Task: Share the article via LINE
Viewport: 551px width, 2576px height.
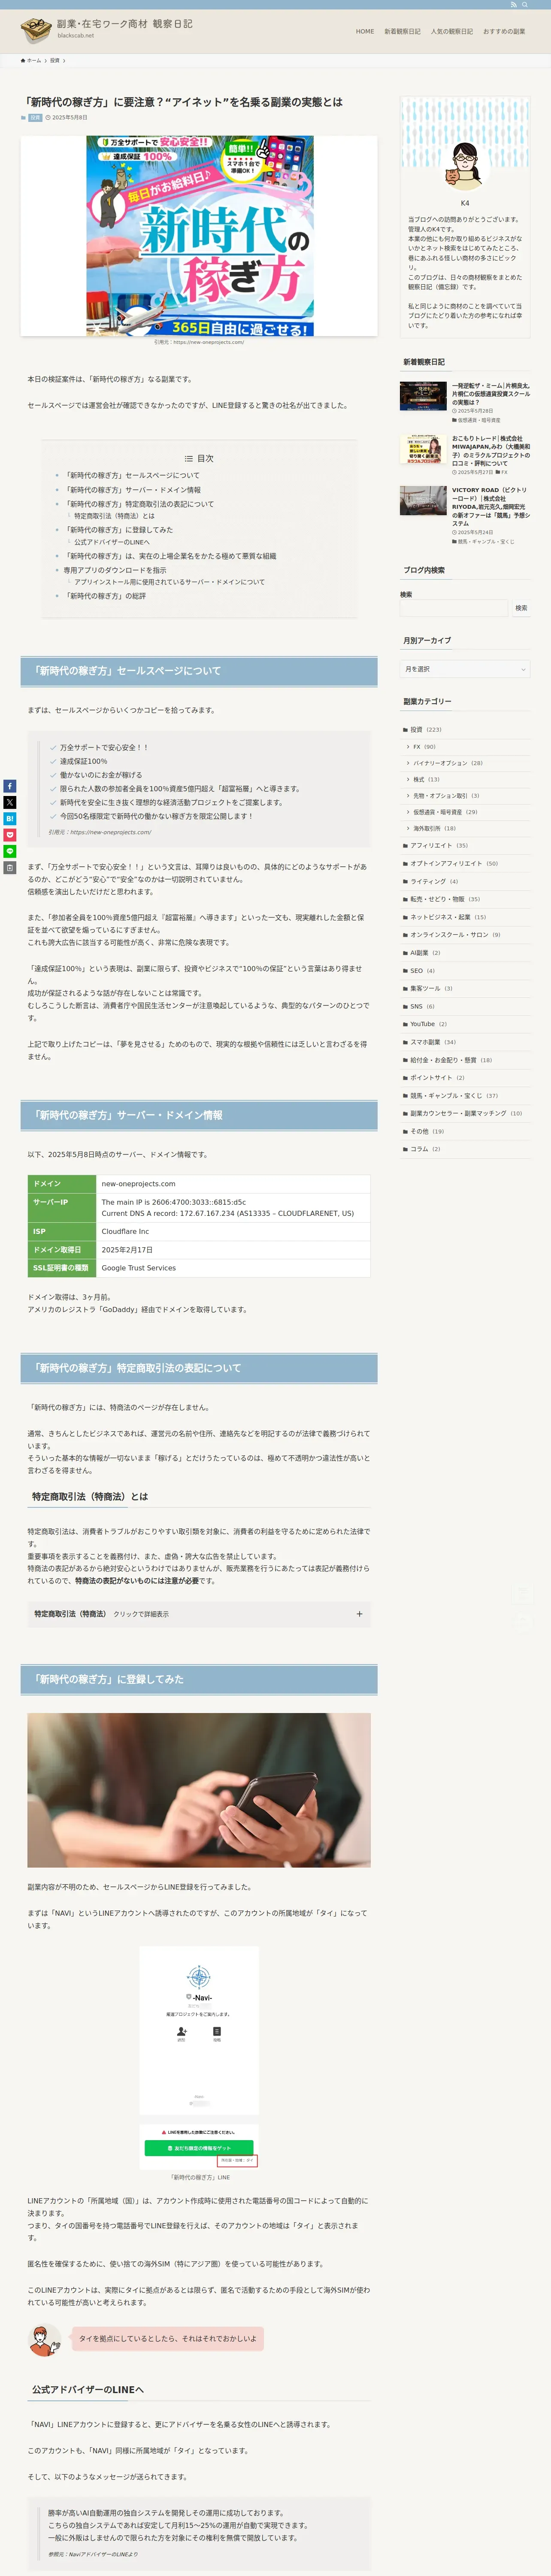Action: pos(10,851)
